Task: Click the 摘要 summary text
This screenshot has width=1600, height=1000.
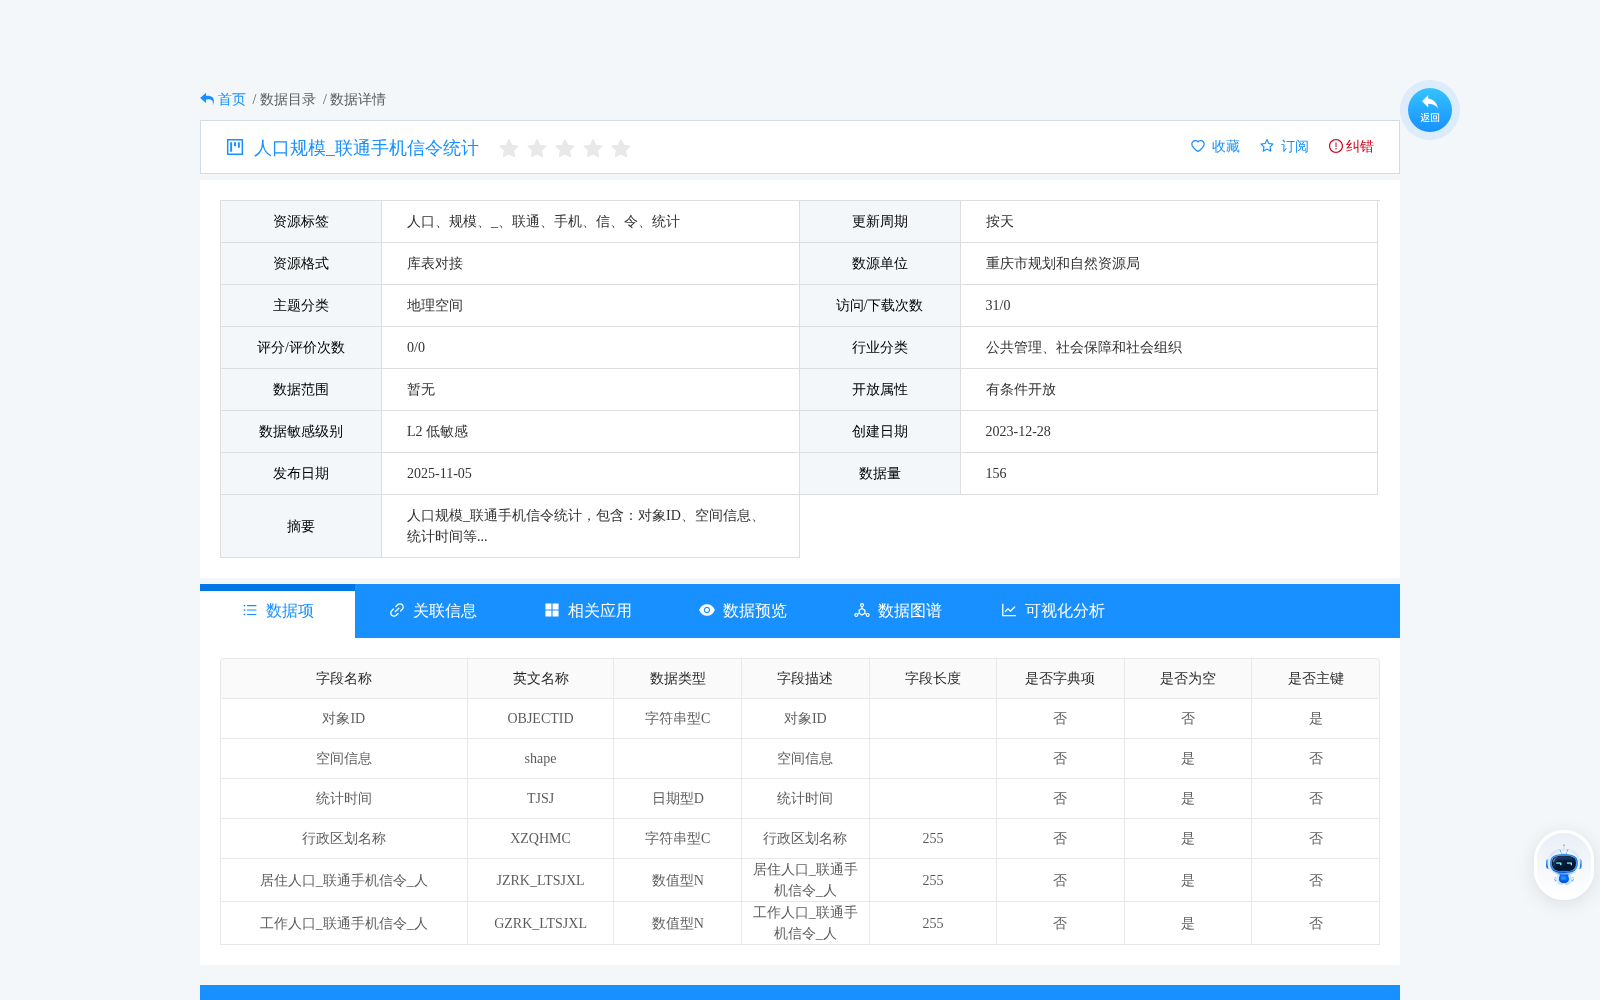Action: [x=586, y=526]
